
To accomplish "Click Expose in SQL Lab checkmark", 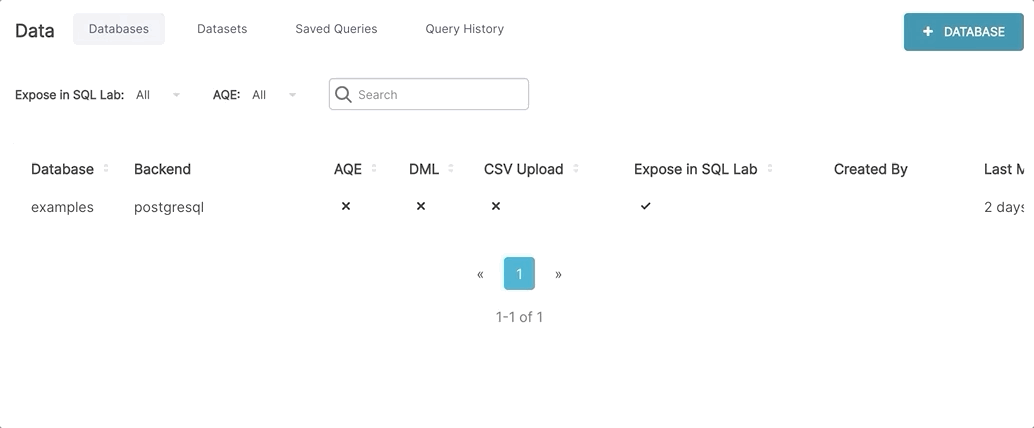I will point(646,206).
